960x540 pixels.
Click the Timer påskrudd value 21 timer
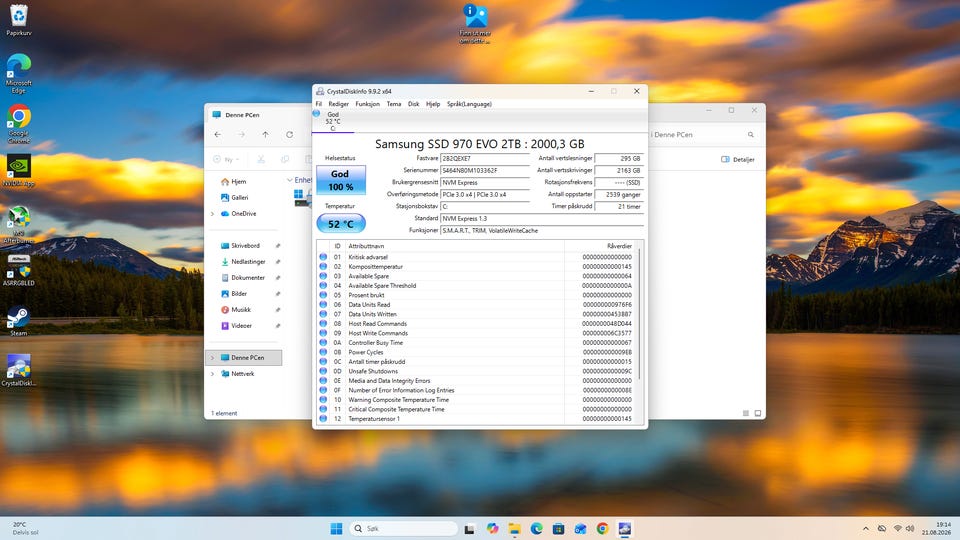click(618, 206)
